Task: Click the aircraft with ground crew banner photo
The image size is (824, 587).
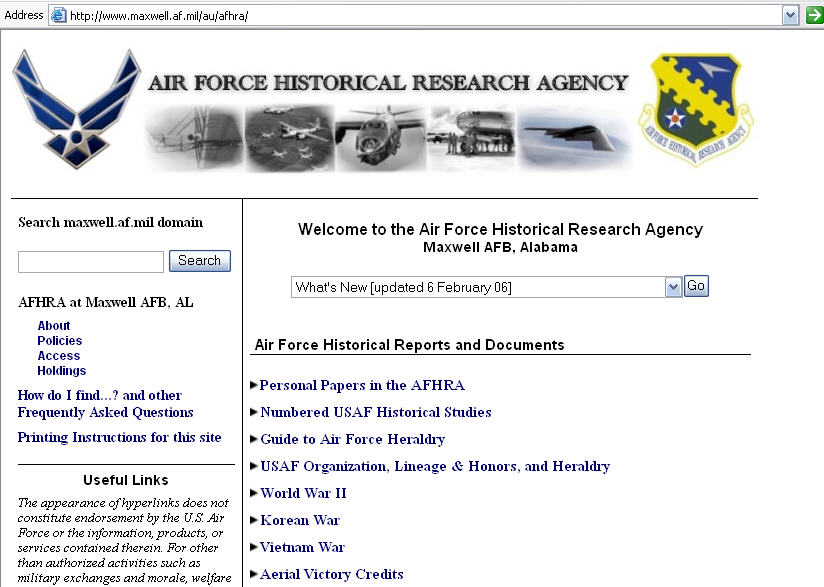Action: coord(472,139)
